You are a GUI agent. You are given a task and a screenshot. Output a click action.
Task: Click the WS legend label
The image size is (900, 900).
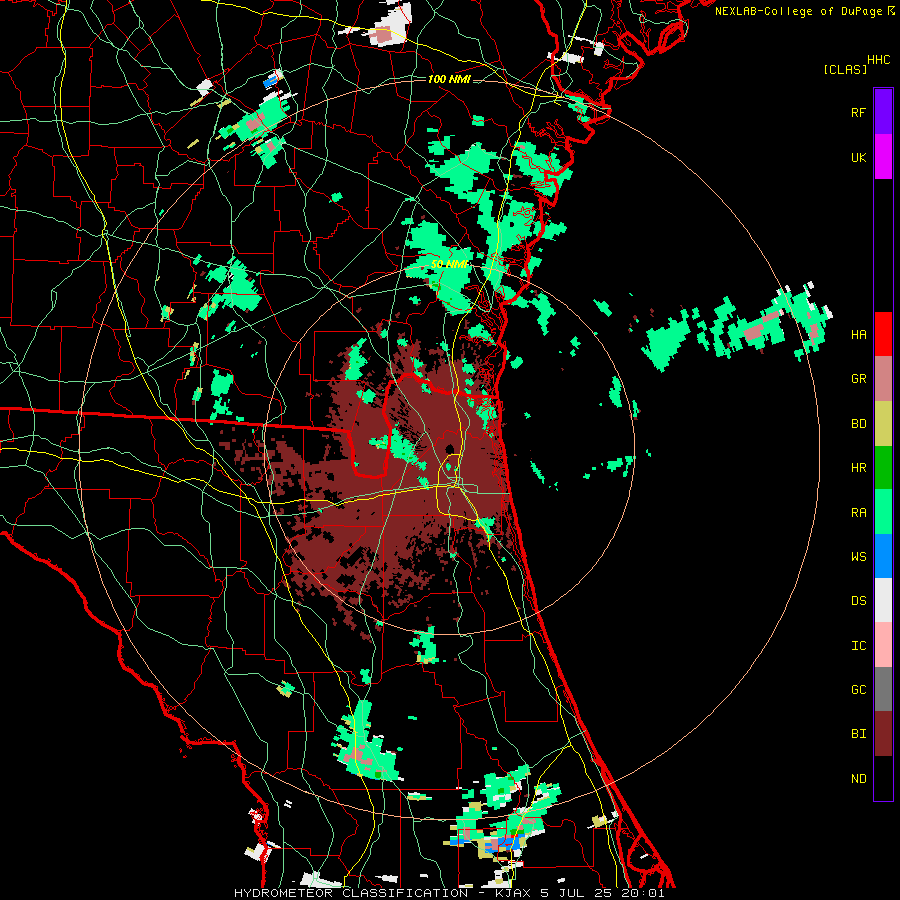point(858,557)
